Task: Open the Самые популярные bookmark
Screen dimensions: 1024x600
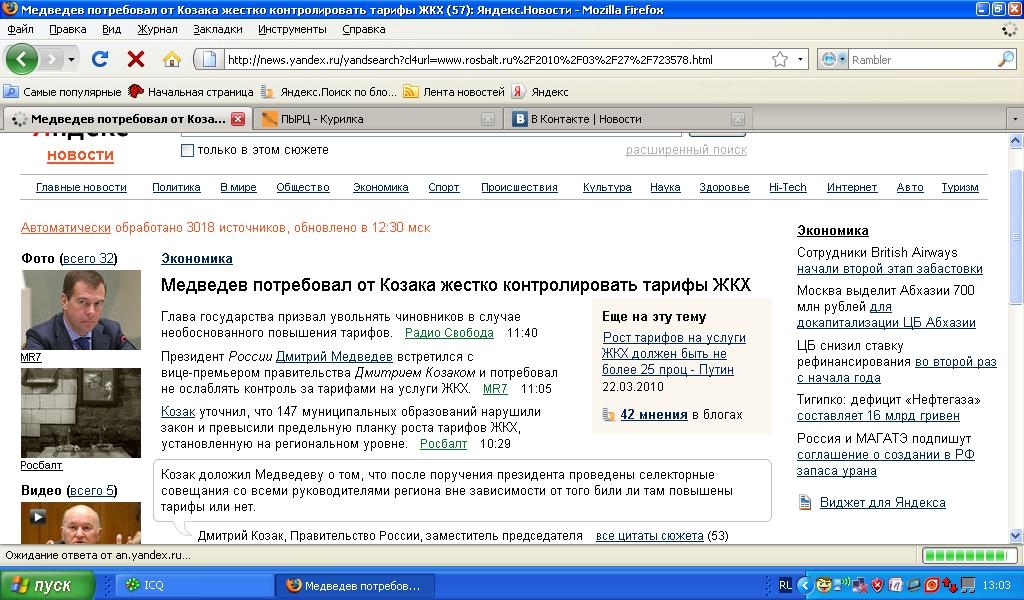Action: coord(63,92)
